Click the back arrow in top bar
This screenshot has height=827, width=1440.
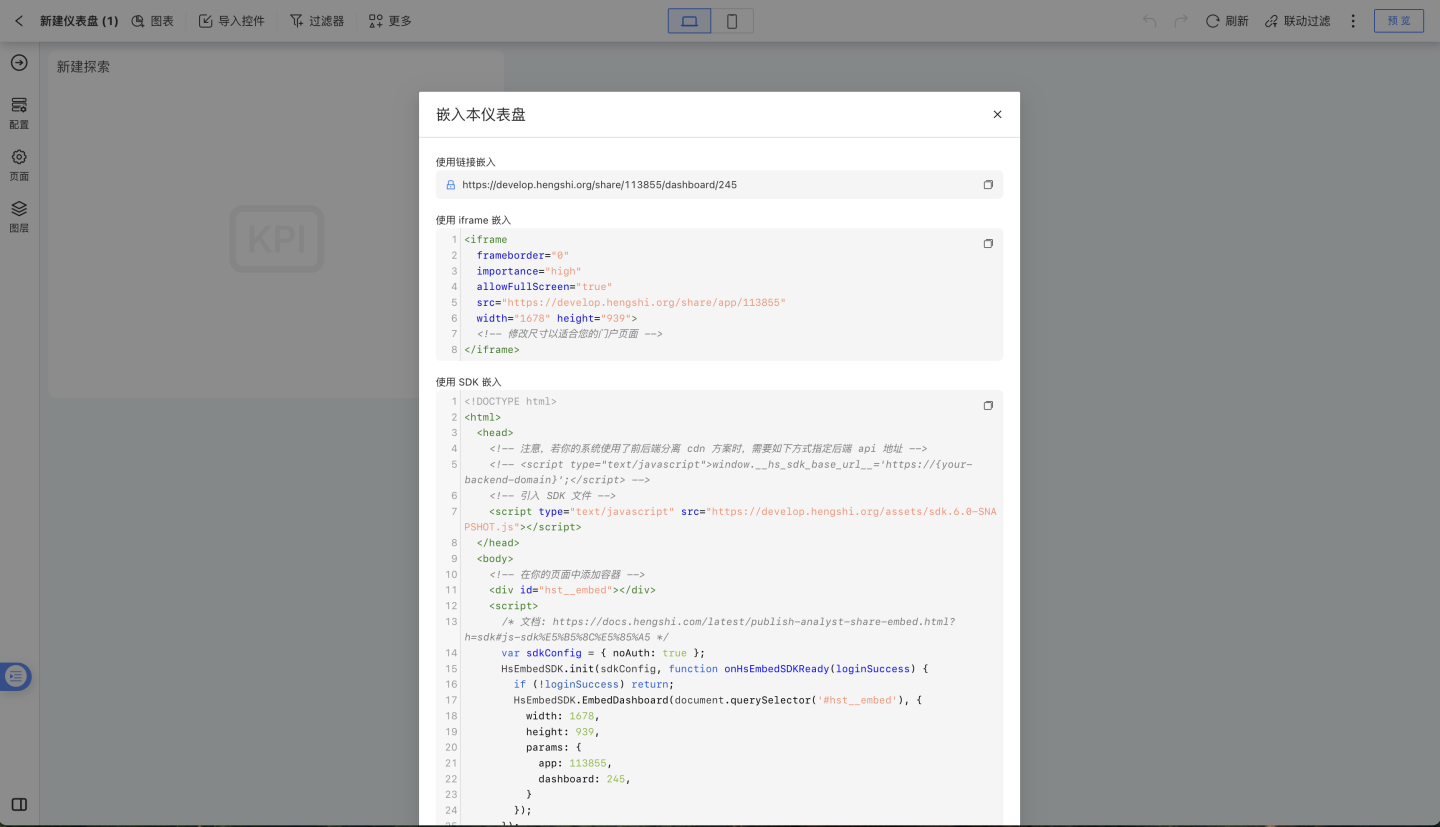pos(19,21)
